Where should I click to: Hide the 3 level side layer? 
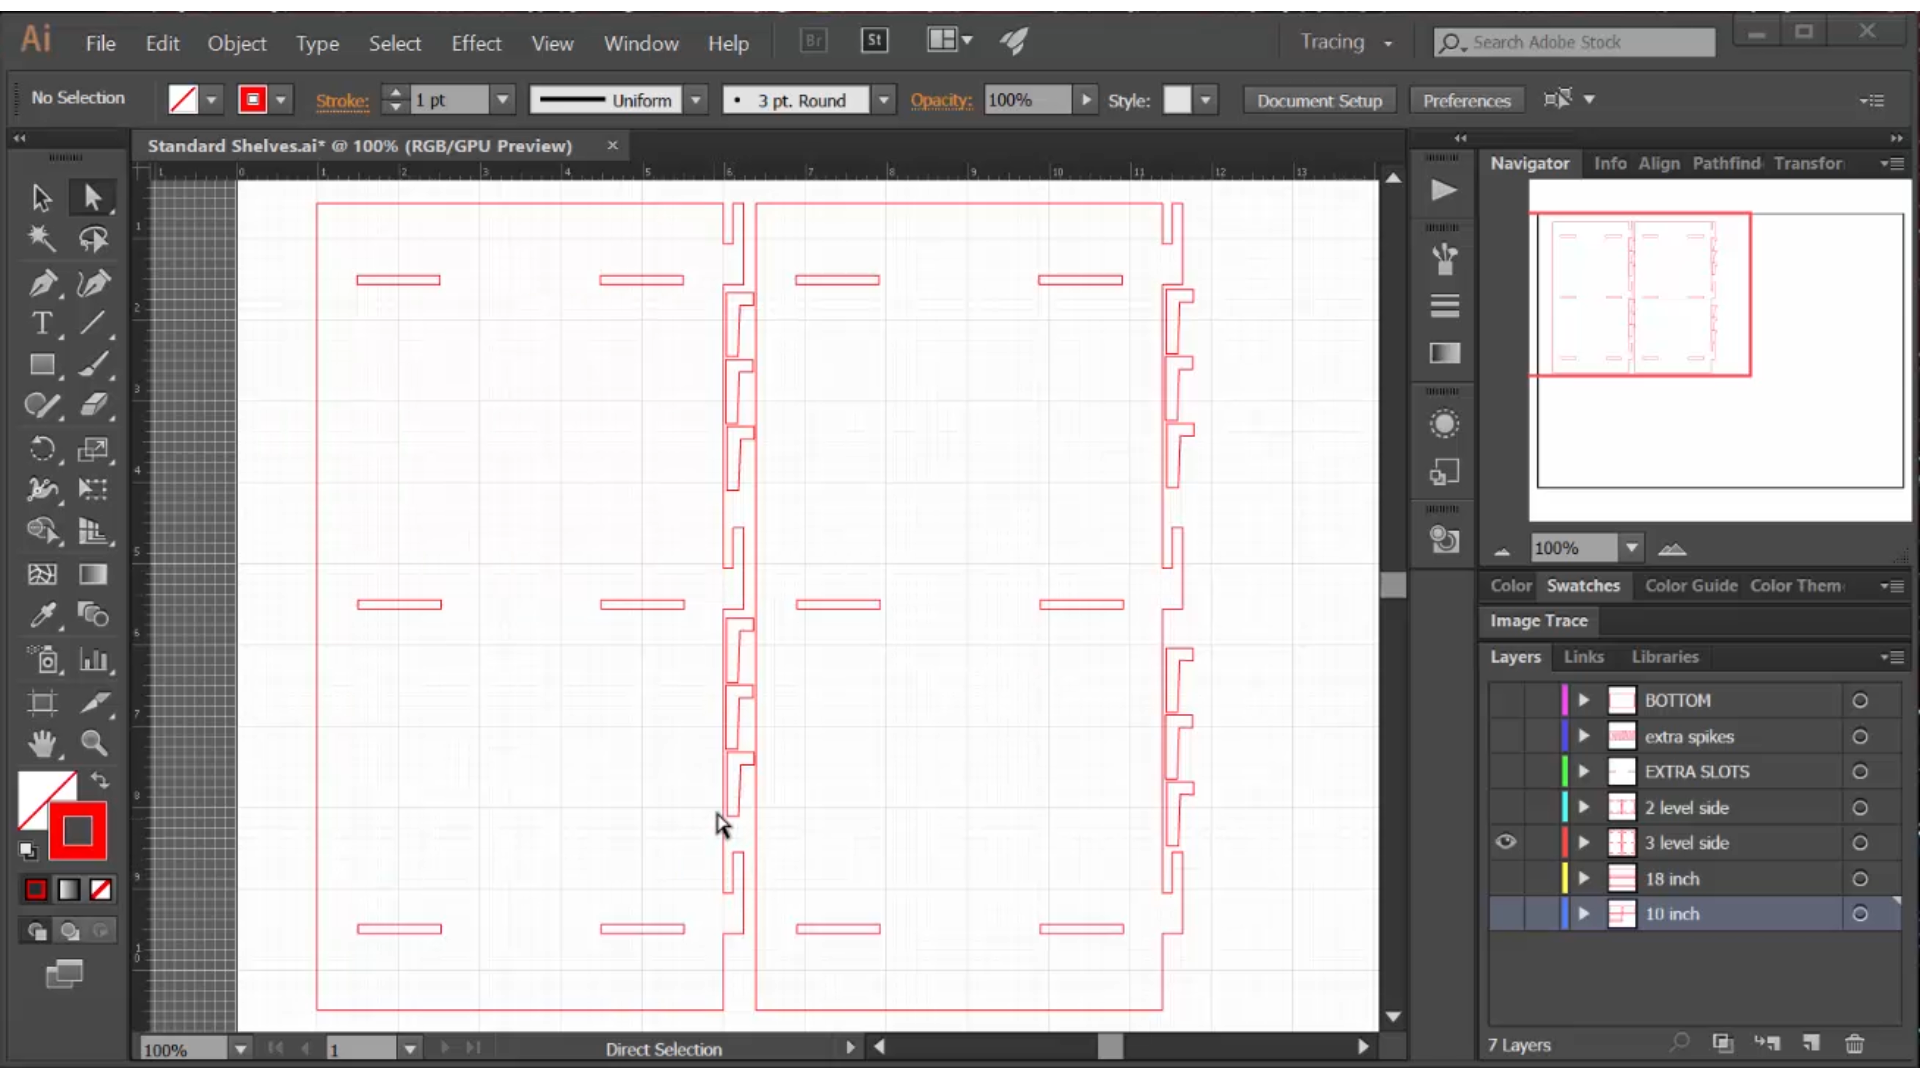(1505, 843)
